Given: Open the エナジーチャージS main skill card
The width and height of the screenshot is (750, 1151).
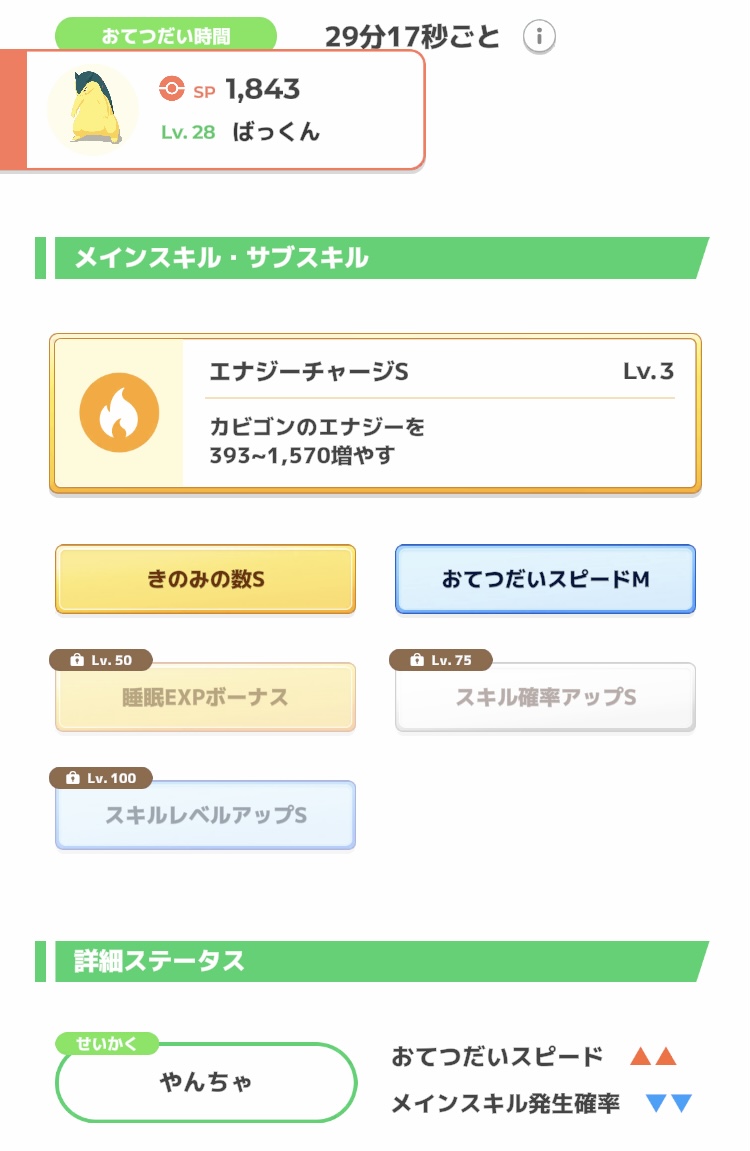Looking at the screenshot, I should click(x=375, y=413).
